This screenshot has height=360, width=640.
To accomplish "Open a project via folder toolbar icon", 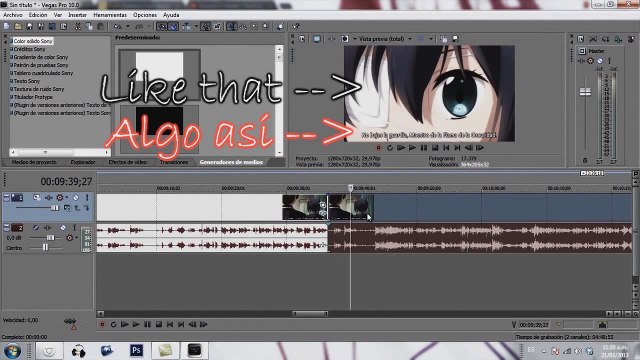I will [x=18, y=27].
